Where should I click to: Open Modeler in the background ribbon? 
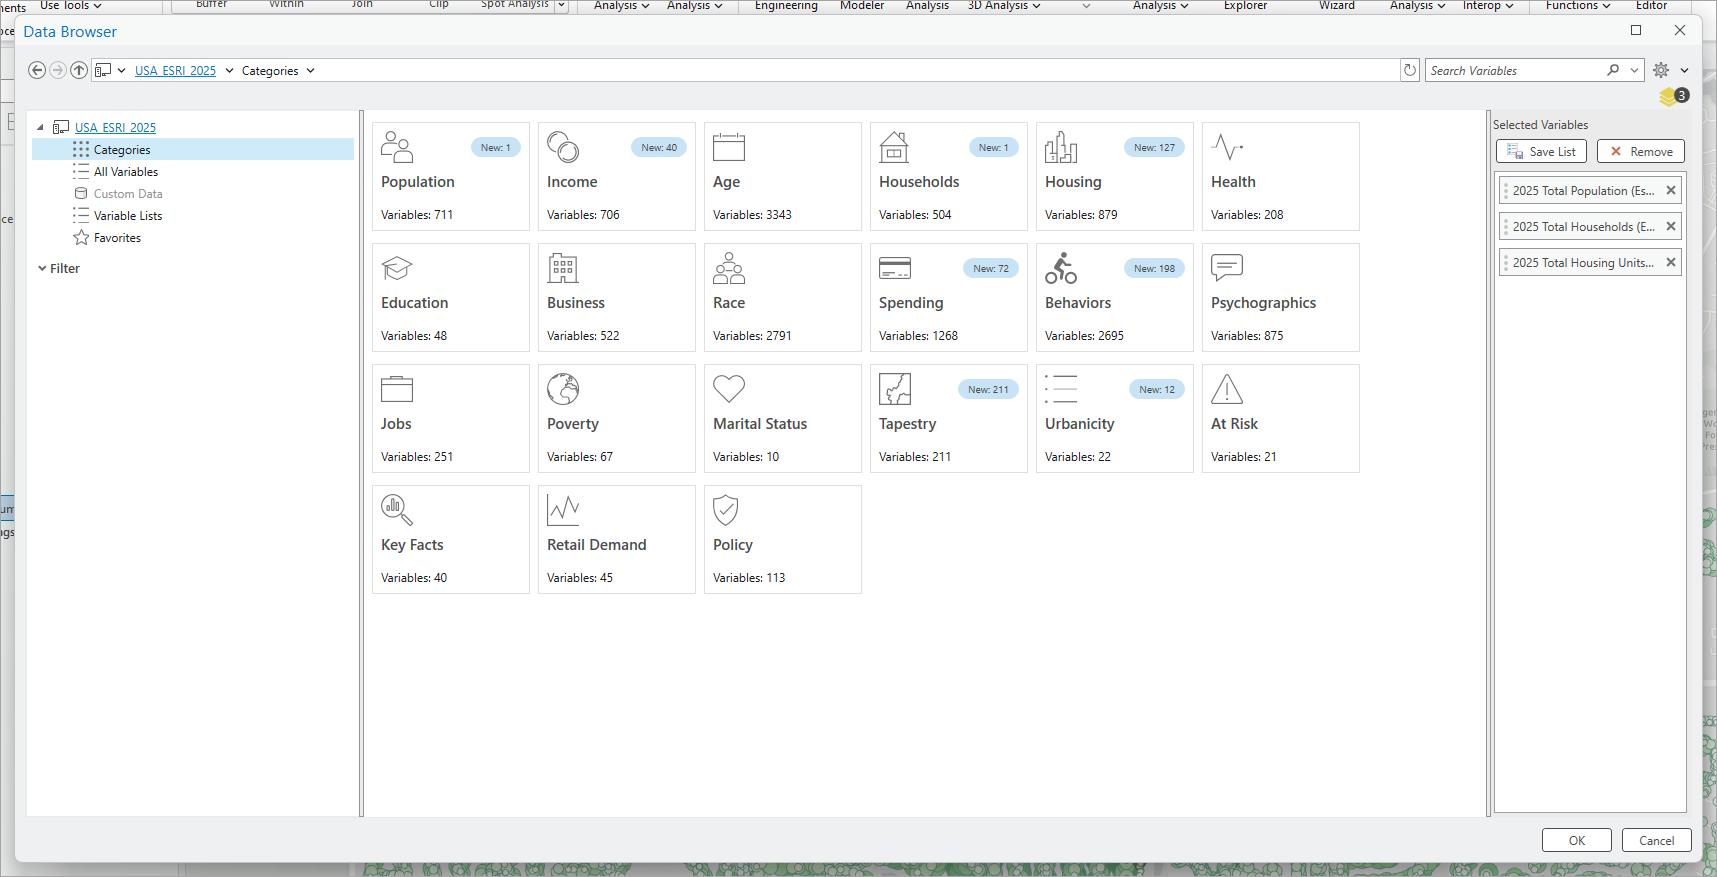coord(862,6)
